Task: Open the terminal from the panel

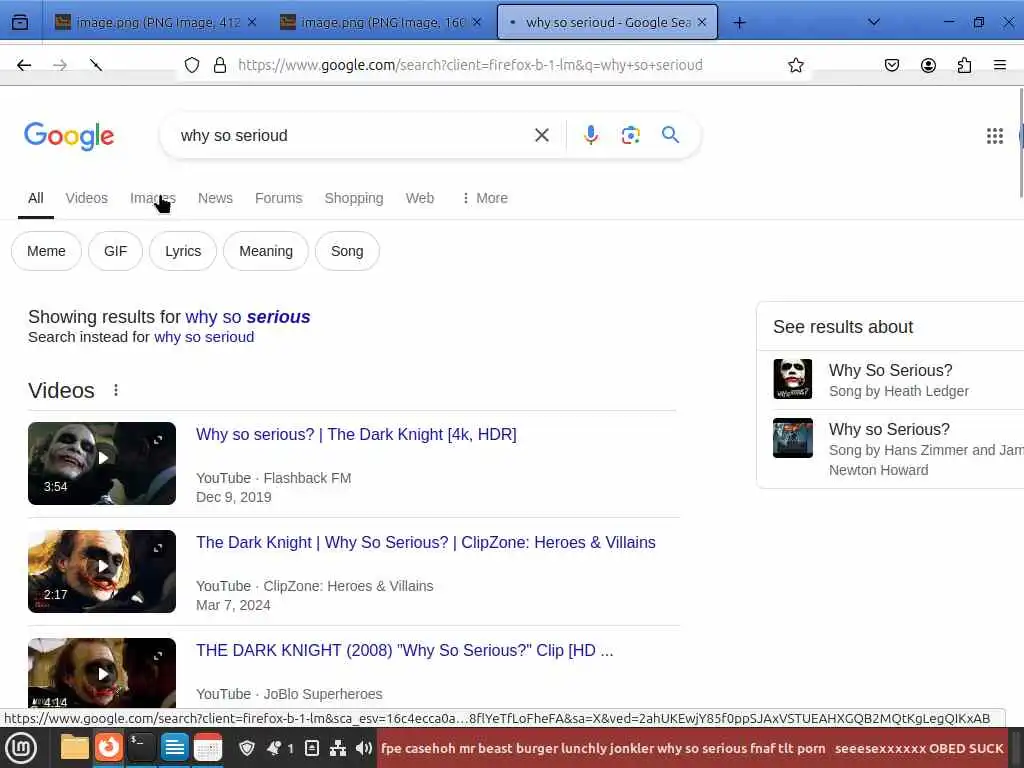Action: click(140, 748)
